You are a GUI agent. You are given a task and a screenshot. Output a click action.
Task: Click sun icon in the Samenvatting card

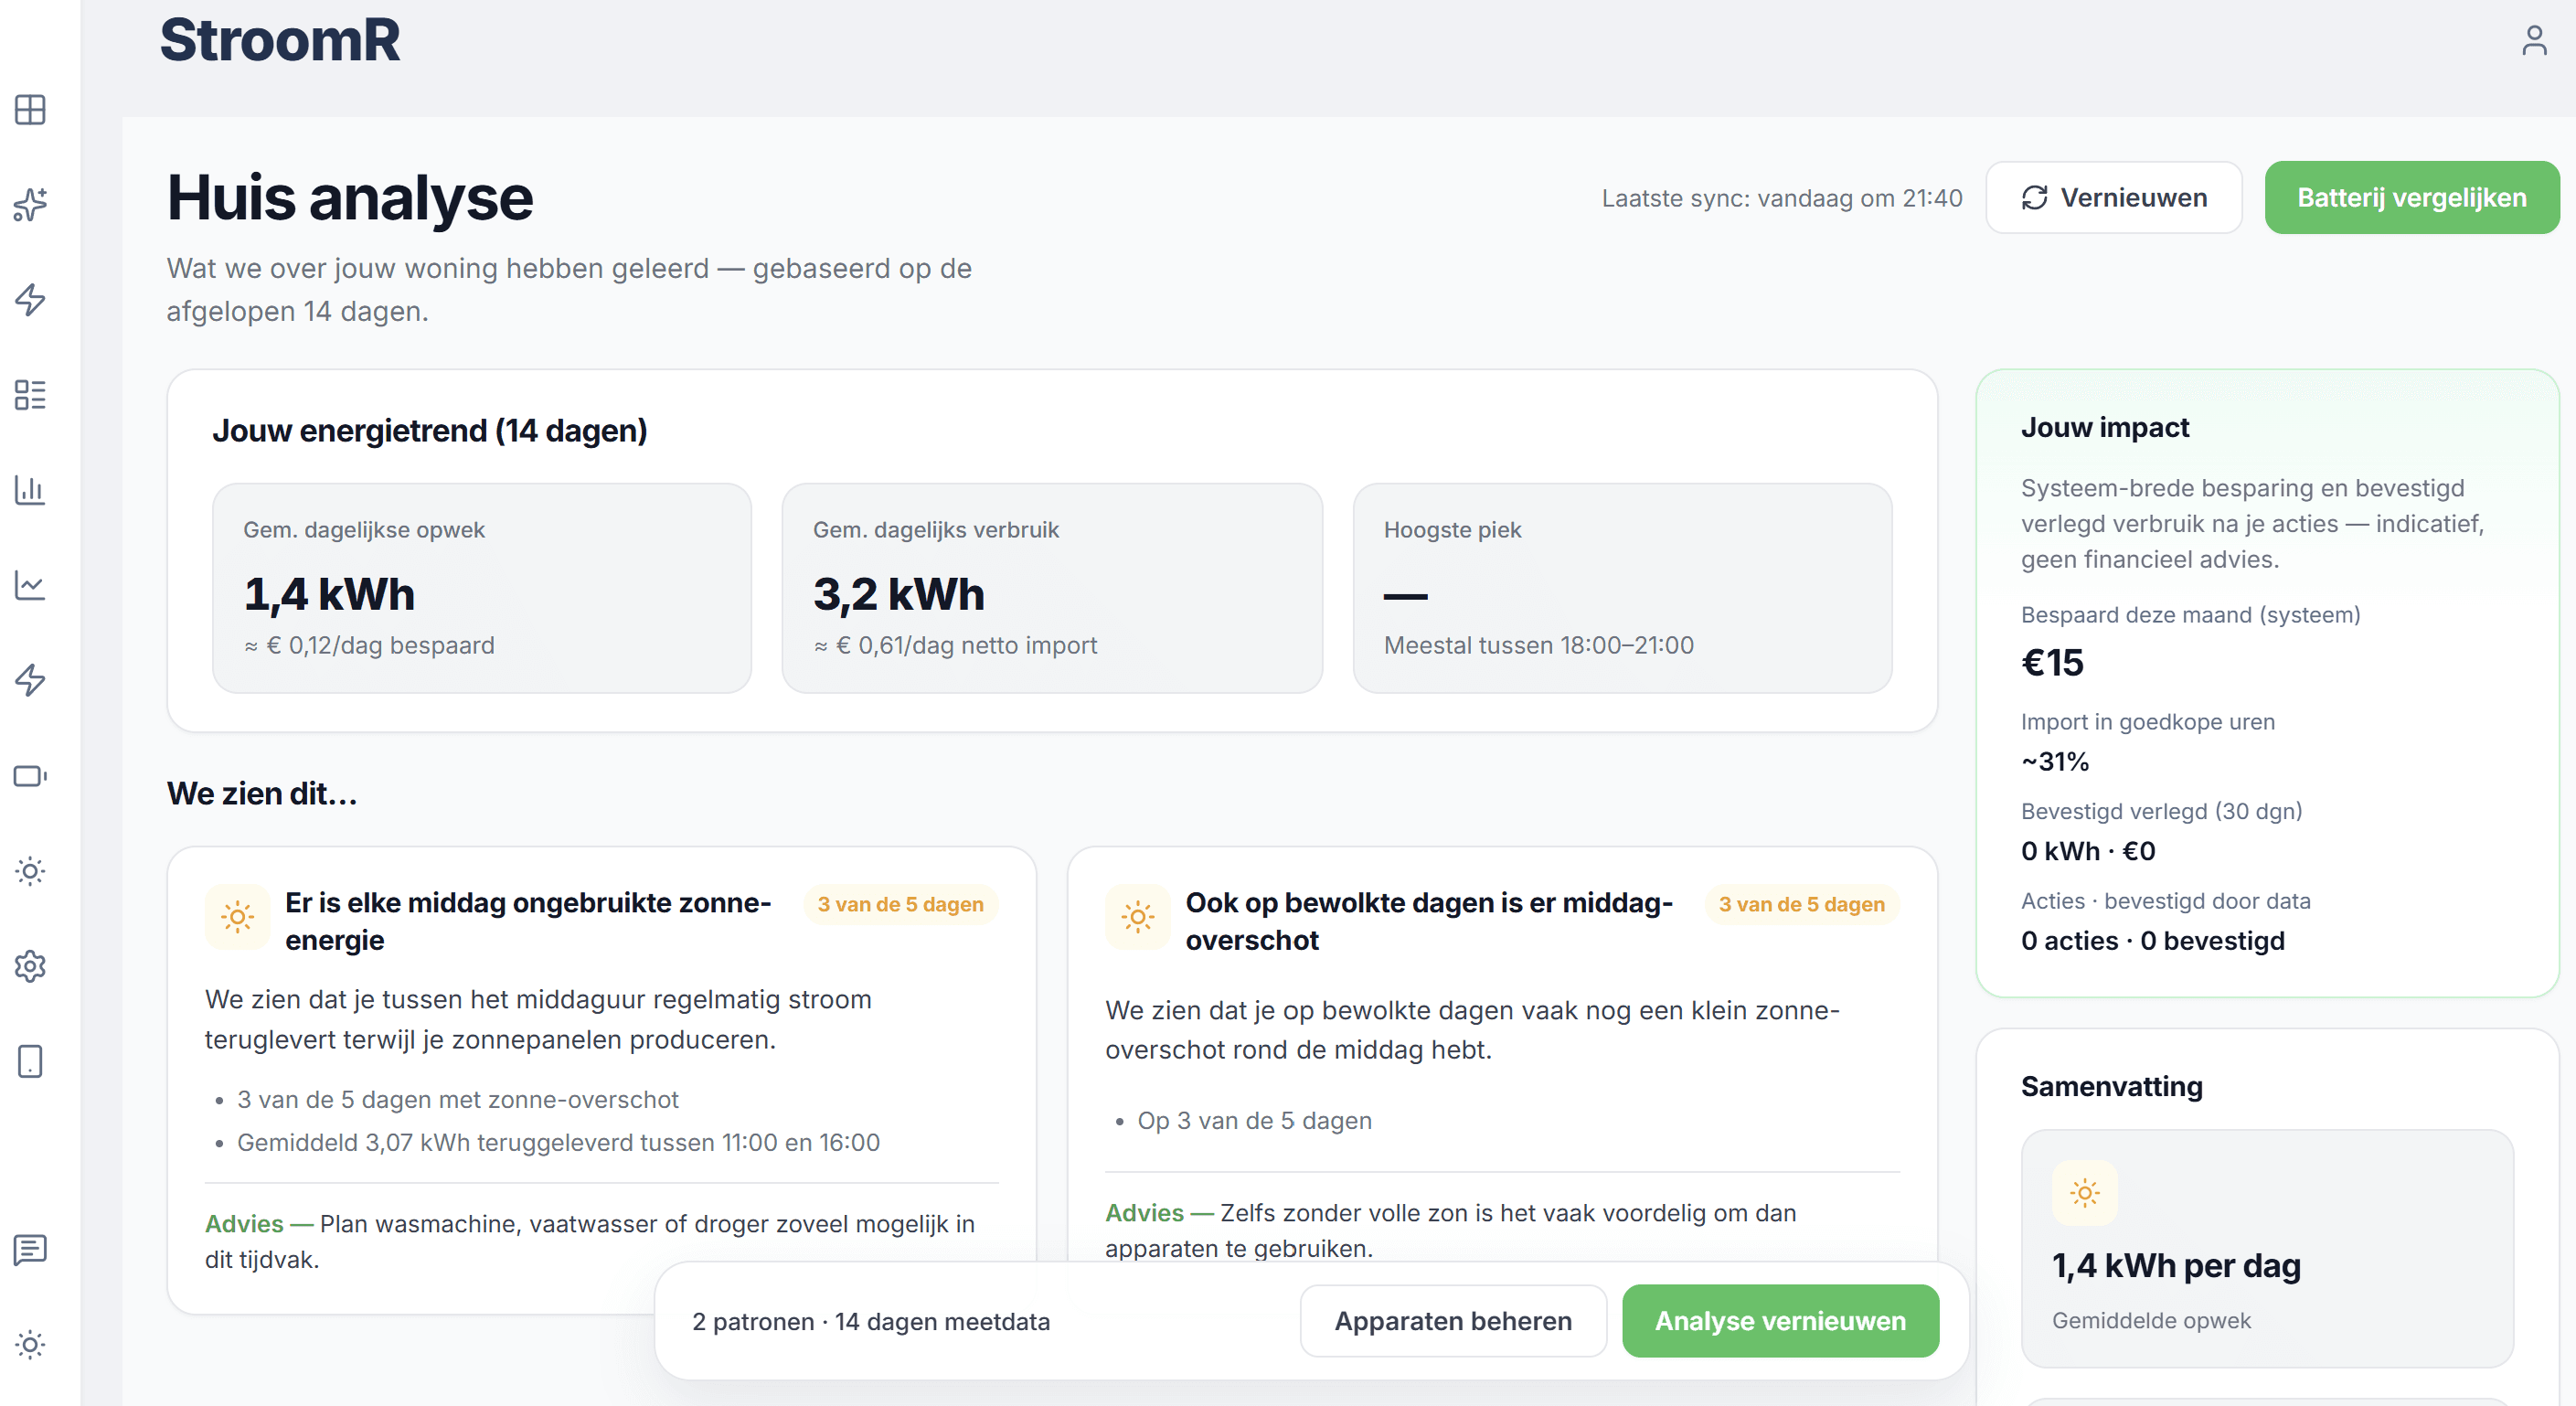tap(2084, 1192)
